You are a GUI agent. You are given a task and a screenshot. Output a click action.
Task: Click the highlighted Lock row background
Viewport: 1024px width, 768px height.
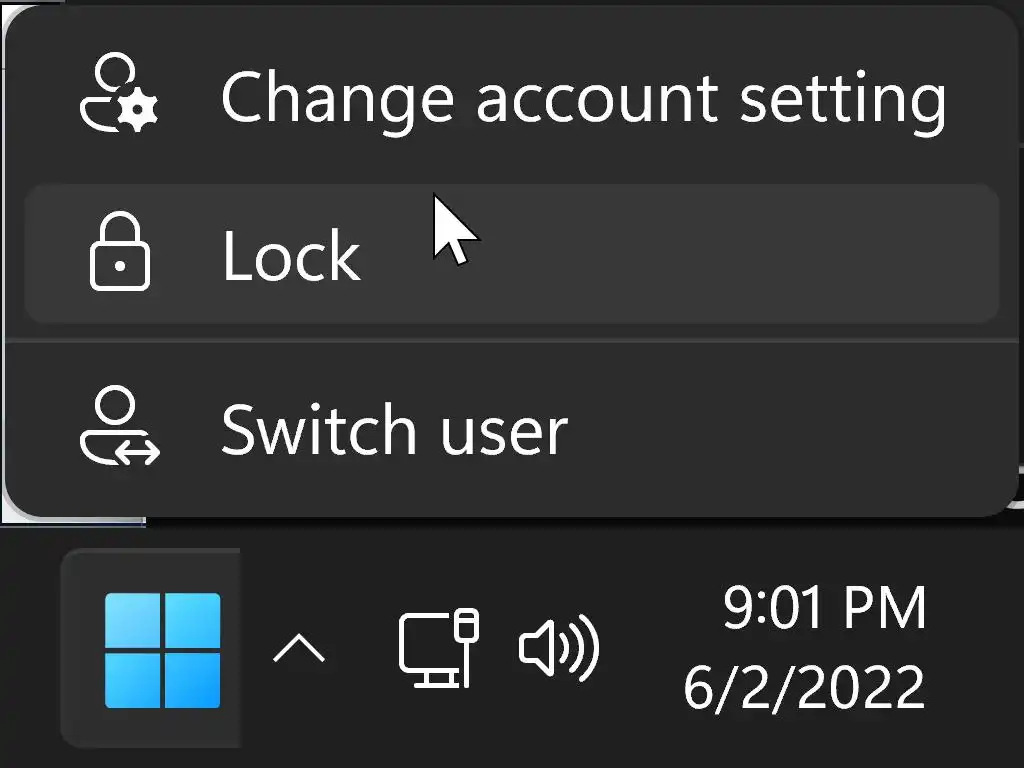tap(700, 256)
